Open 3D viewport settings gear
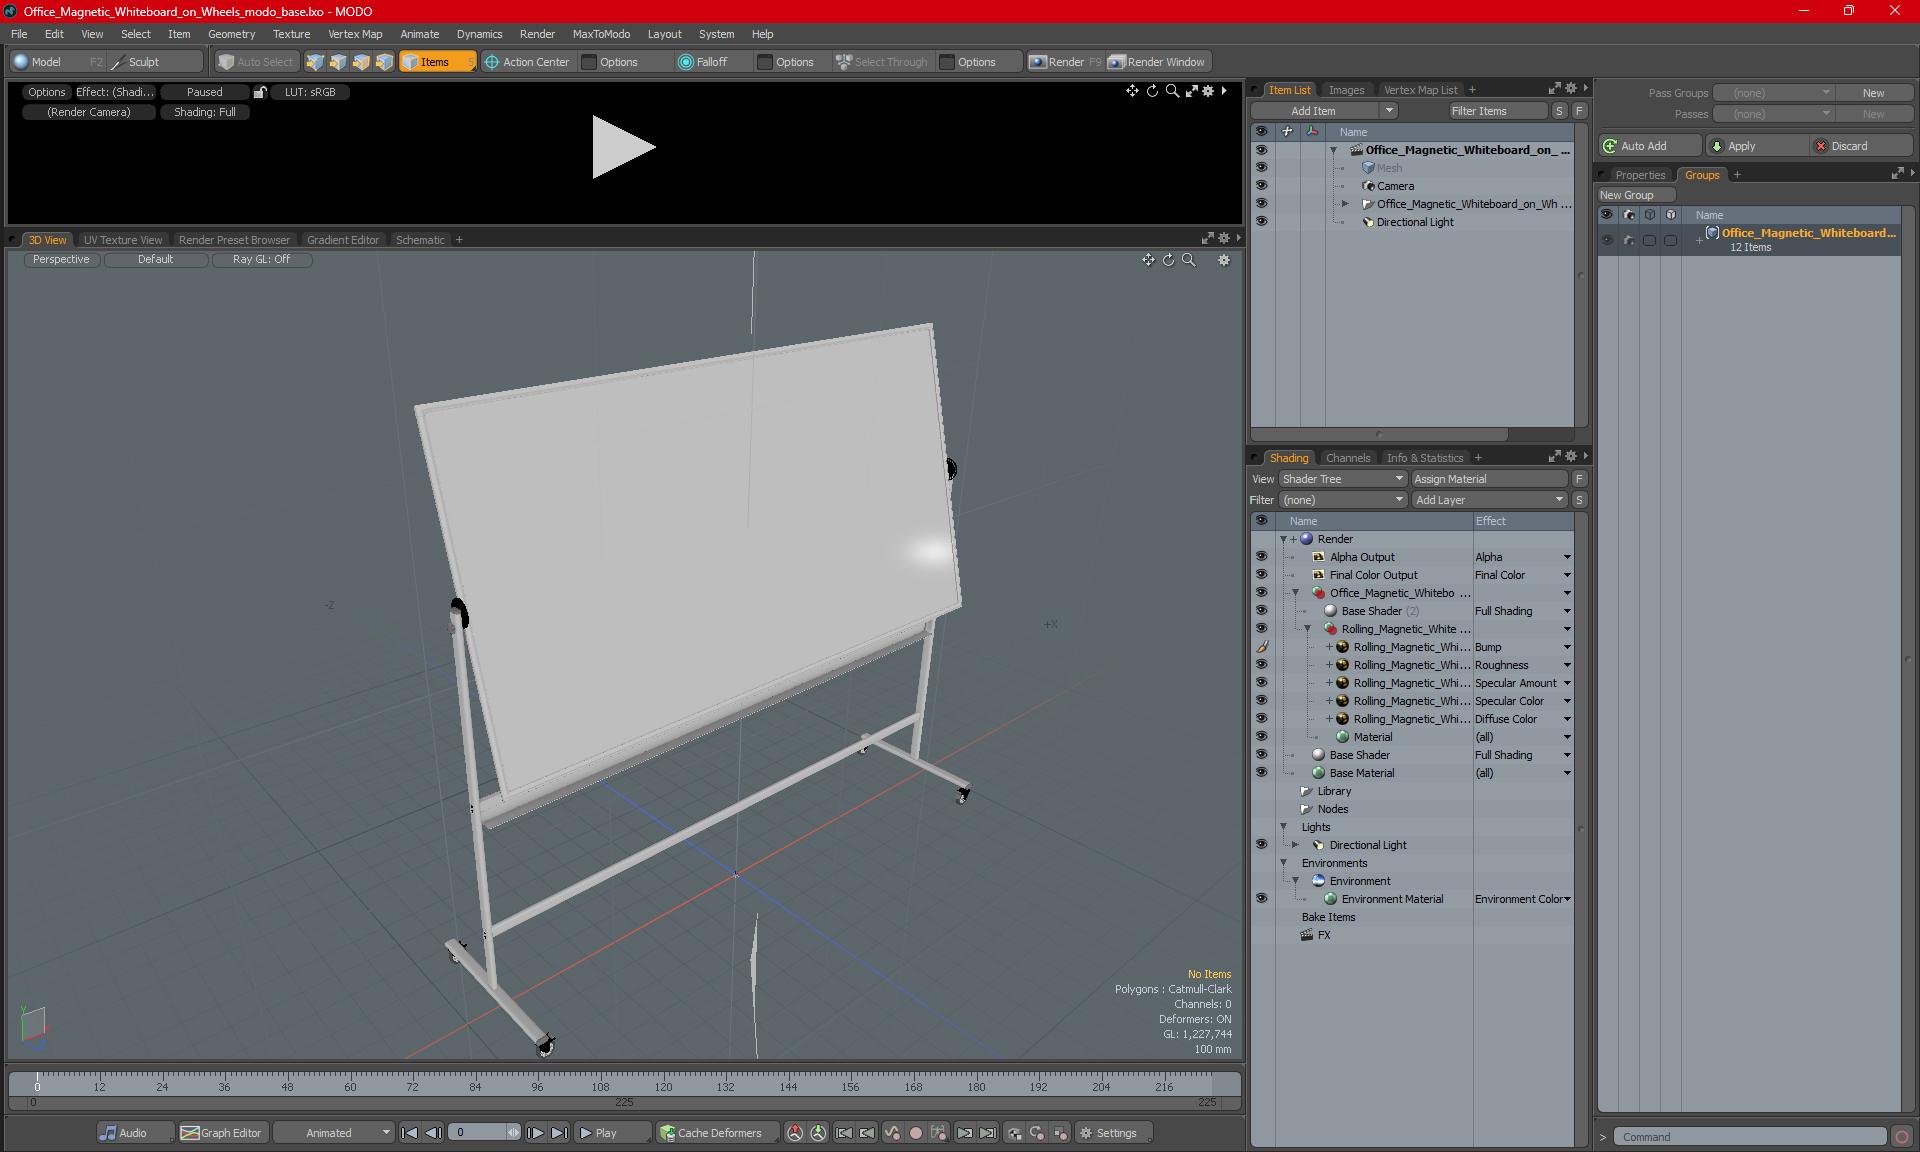The image size is (1920, 1152). (x=1224, y=260)
